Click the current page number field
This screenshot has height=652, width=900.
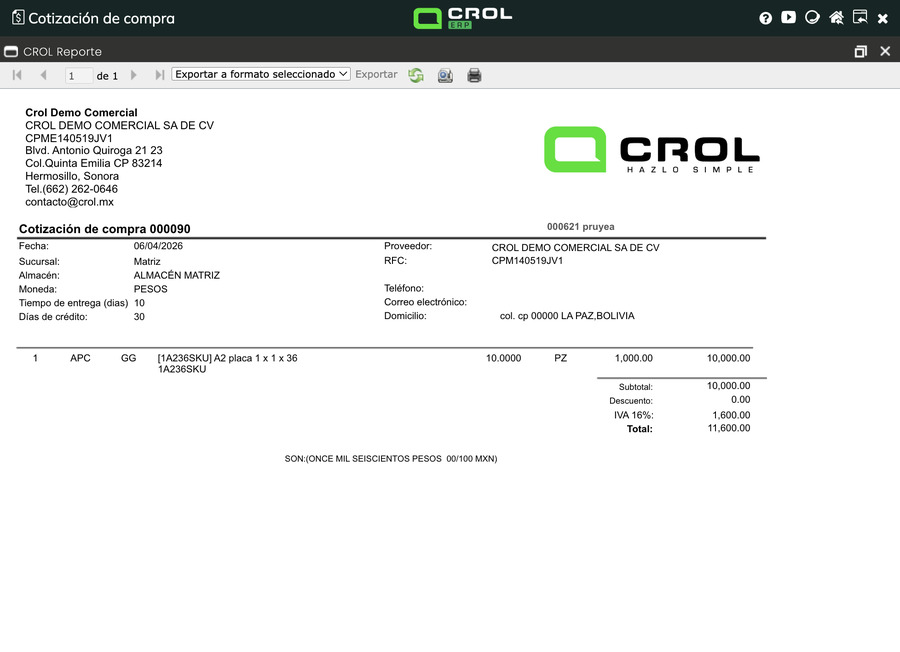click(x=78, y=76)
